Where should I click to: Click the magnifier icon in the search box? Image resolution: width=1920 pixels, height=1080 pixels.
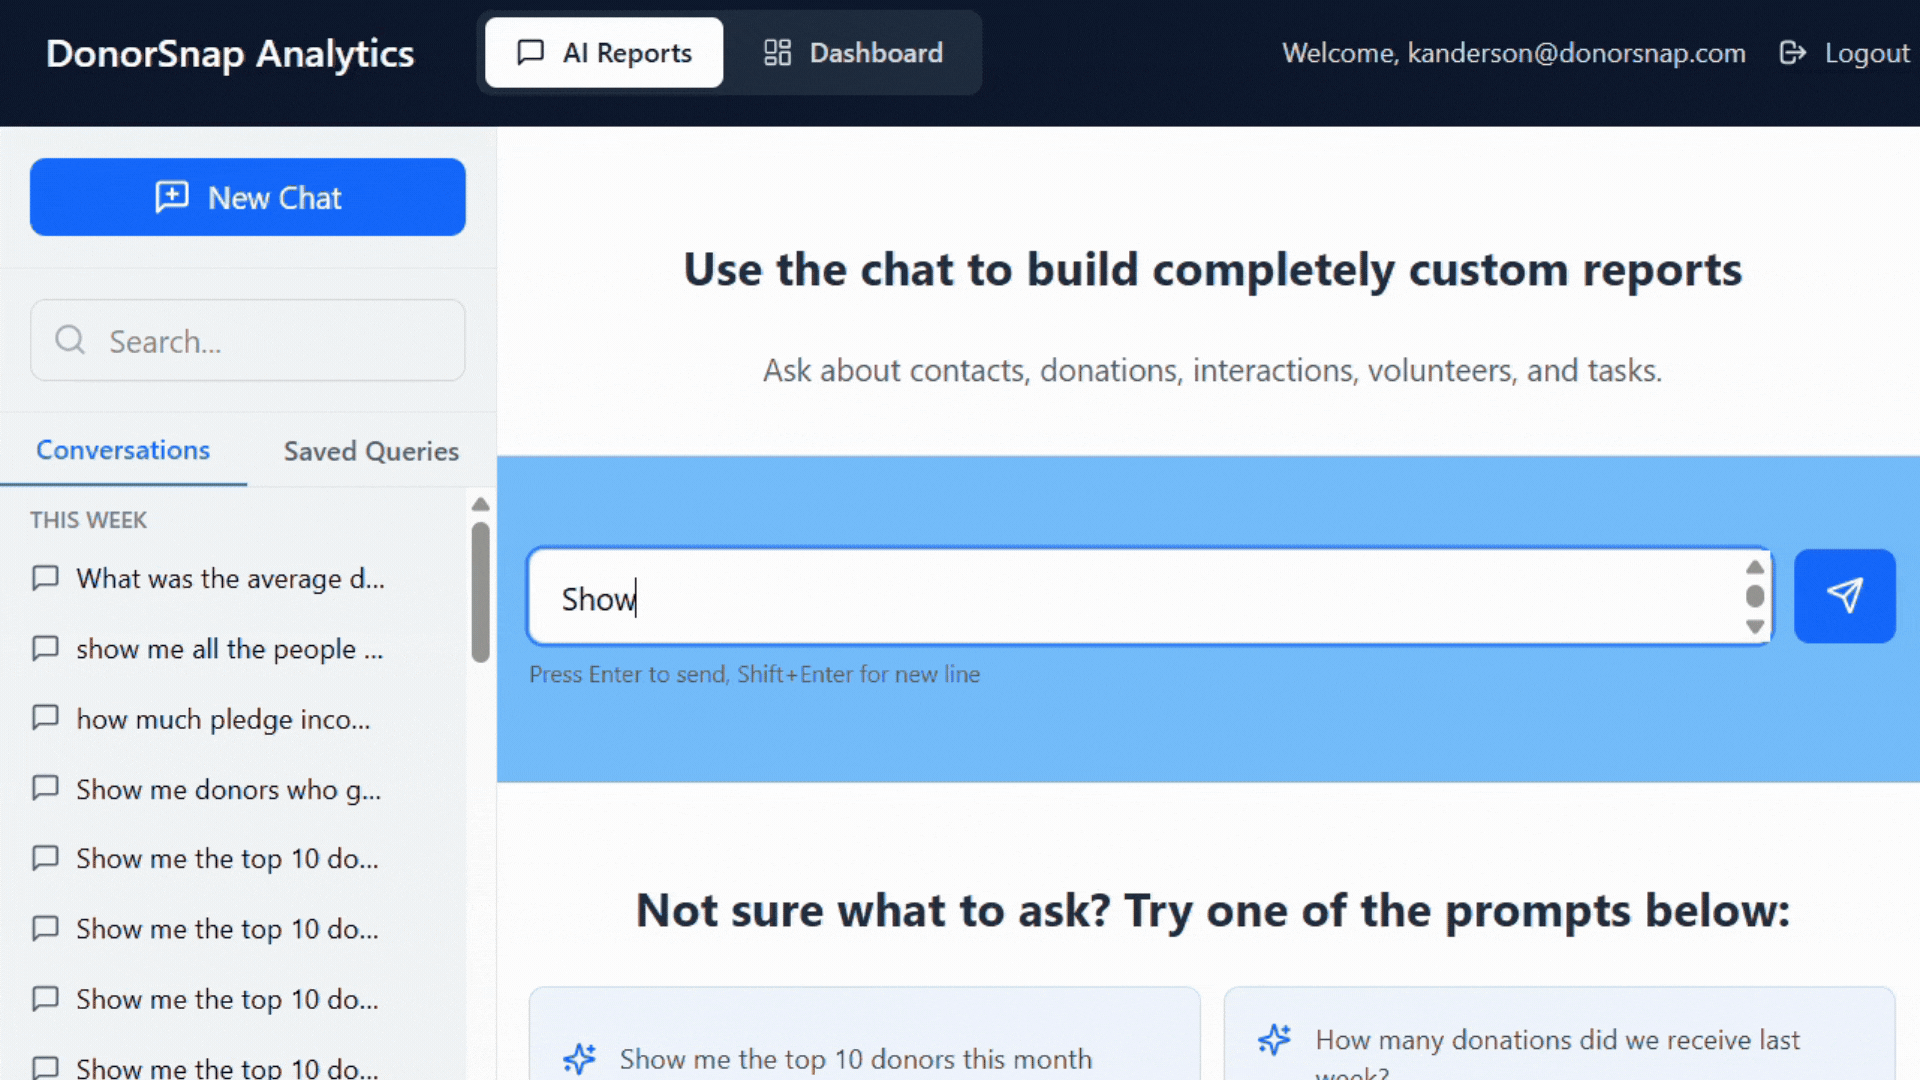(x=70, y=341)
